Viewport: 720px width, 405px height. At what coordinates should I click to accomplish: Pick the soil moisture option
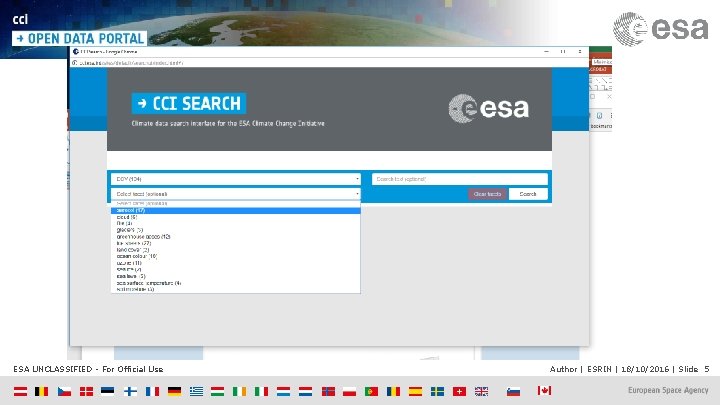(x=236, y=289)
